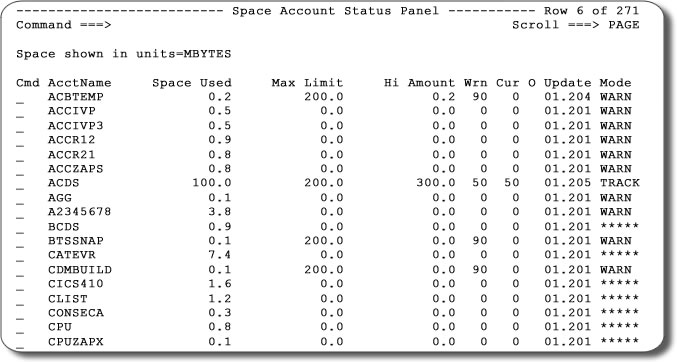The image size is (677, 362).
Task: Click the Command input field
Action: point(302,25)
